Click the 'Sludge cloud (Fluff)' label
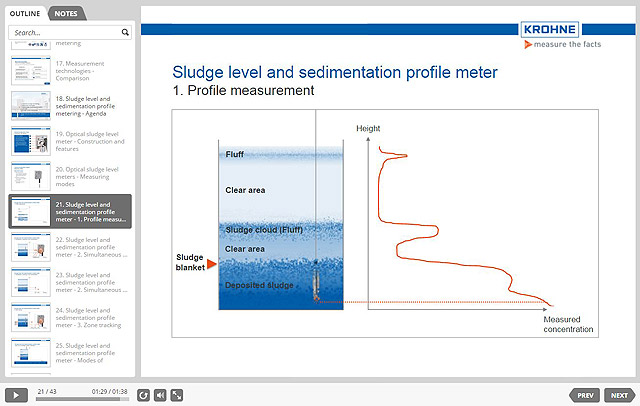 (264, 230)
